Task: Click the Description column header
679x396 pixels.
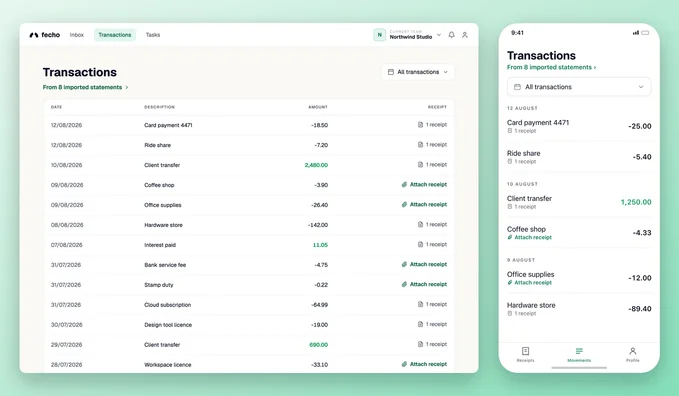Action: [159, 107]
